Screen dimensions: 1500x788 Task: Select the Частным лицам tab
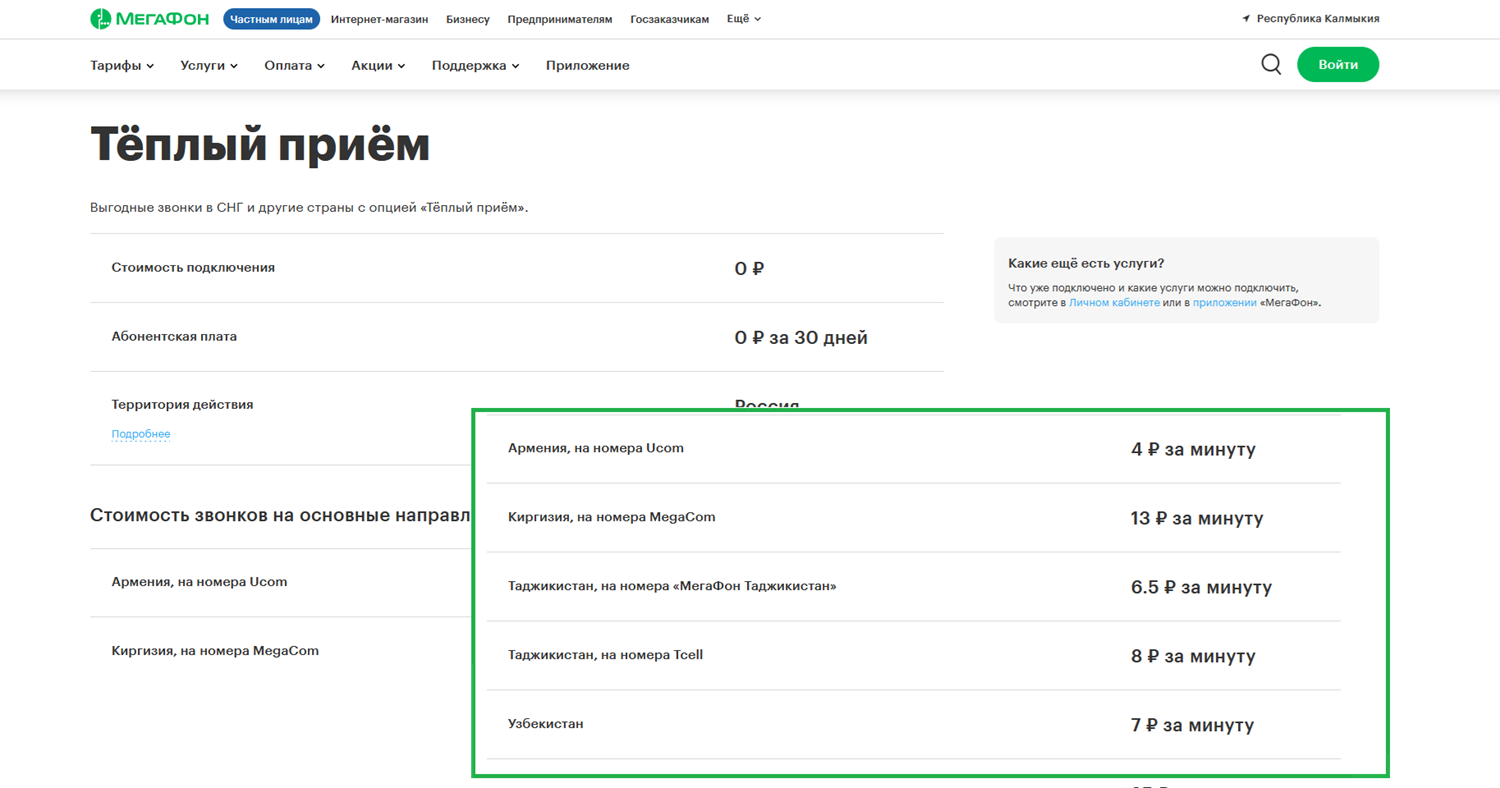(x=271, y=19)
